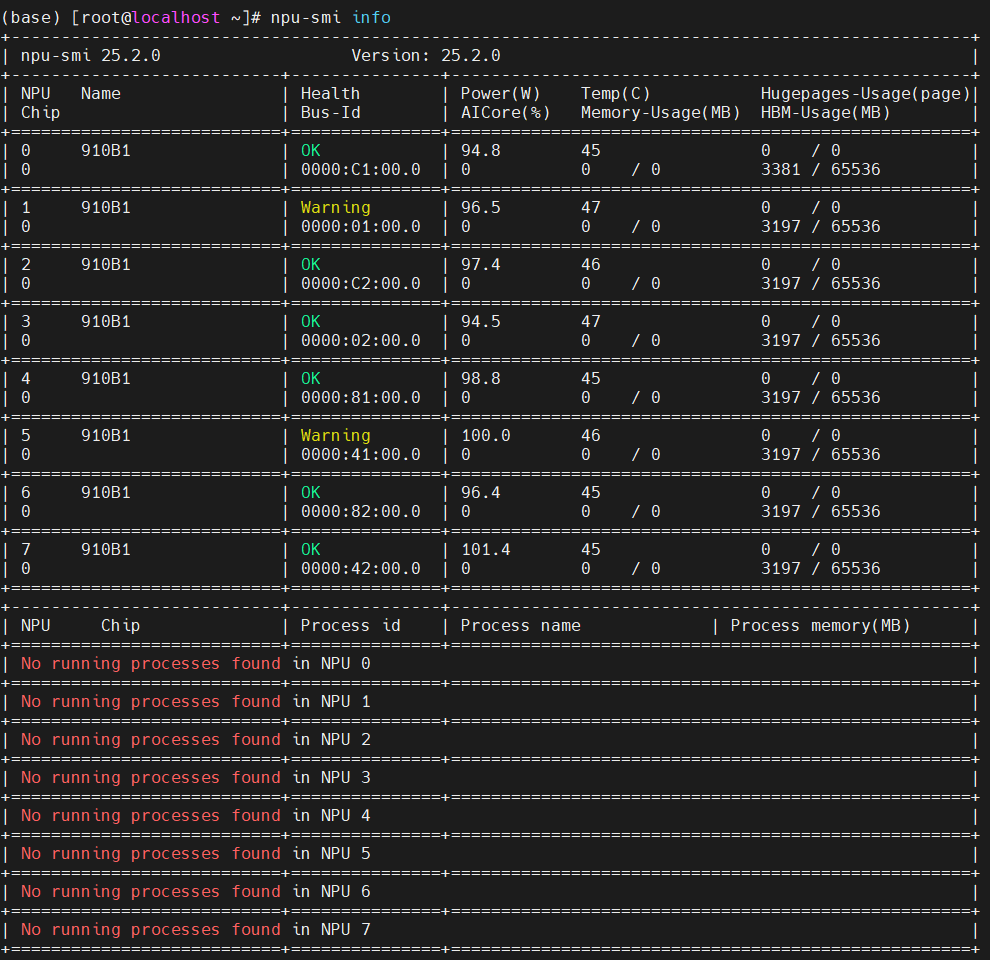Click the Warning health status of NPU 1
The width and height of the screenshot is (990, 960).
click(335, 208)
